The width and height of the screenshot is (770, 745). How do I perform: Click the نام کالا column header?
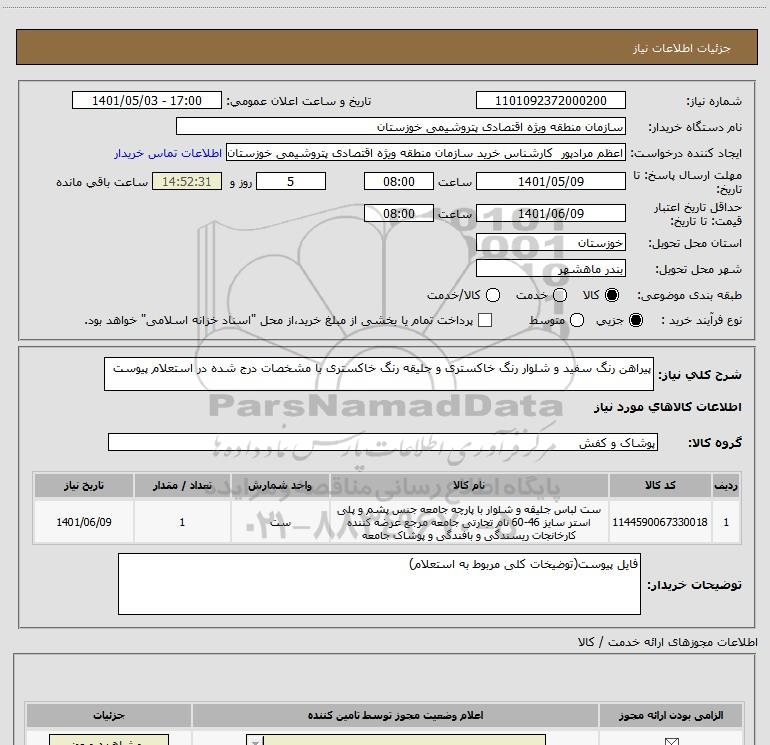coord(468,485)
